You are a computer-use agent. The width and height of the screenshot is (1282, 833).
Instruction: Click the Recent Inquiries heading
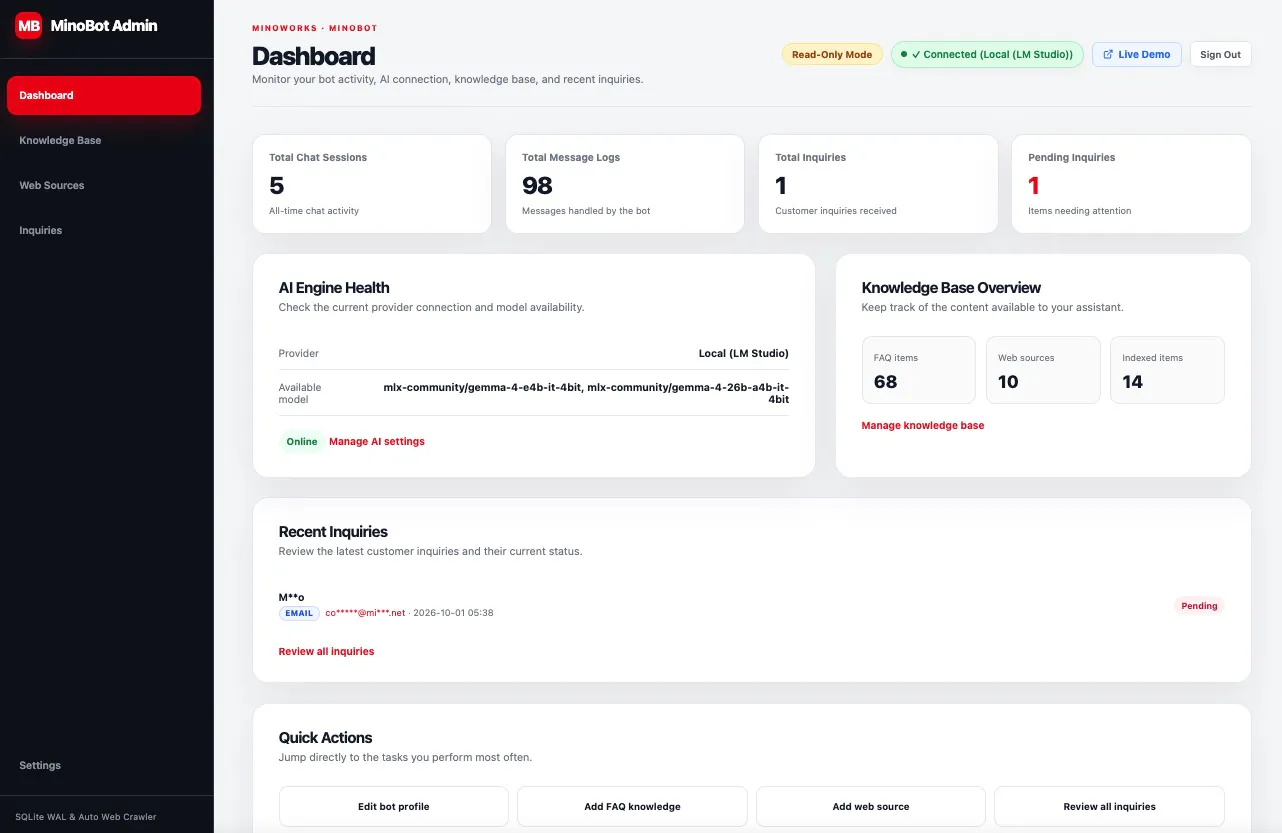pyautogui.click(x=333, y=532)
